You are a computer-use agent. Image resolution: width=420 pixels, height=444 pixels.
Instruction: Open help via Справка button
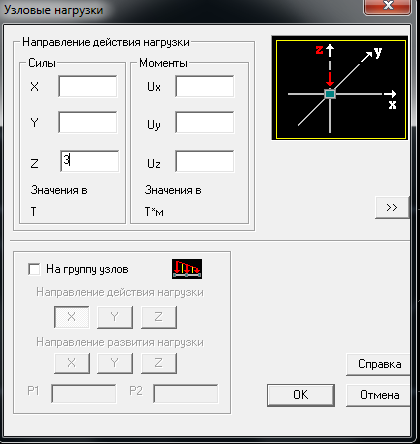[379, 364]
